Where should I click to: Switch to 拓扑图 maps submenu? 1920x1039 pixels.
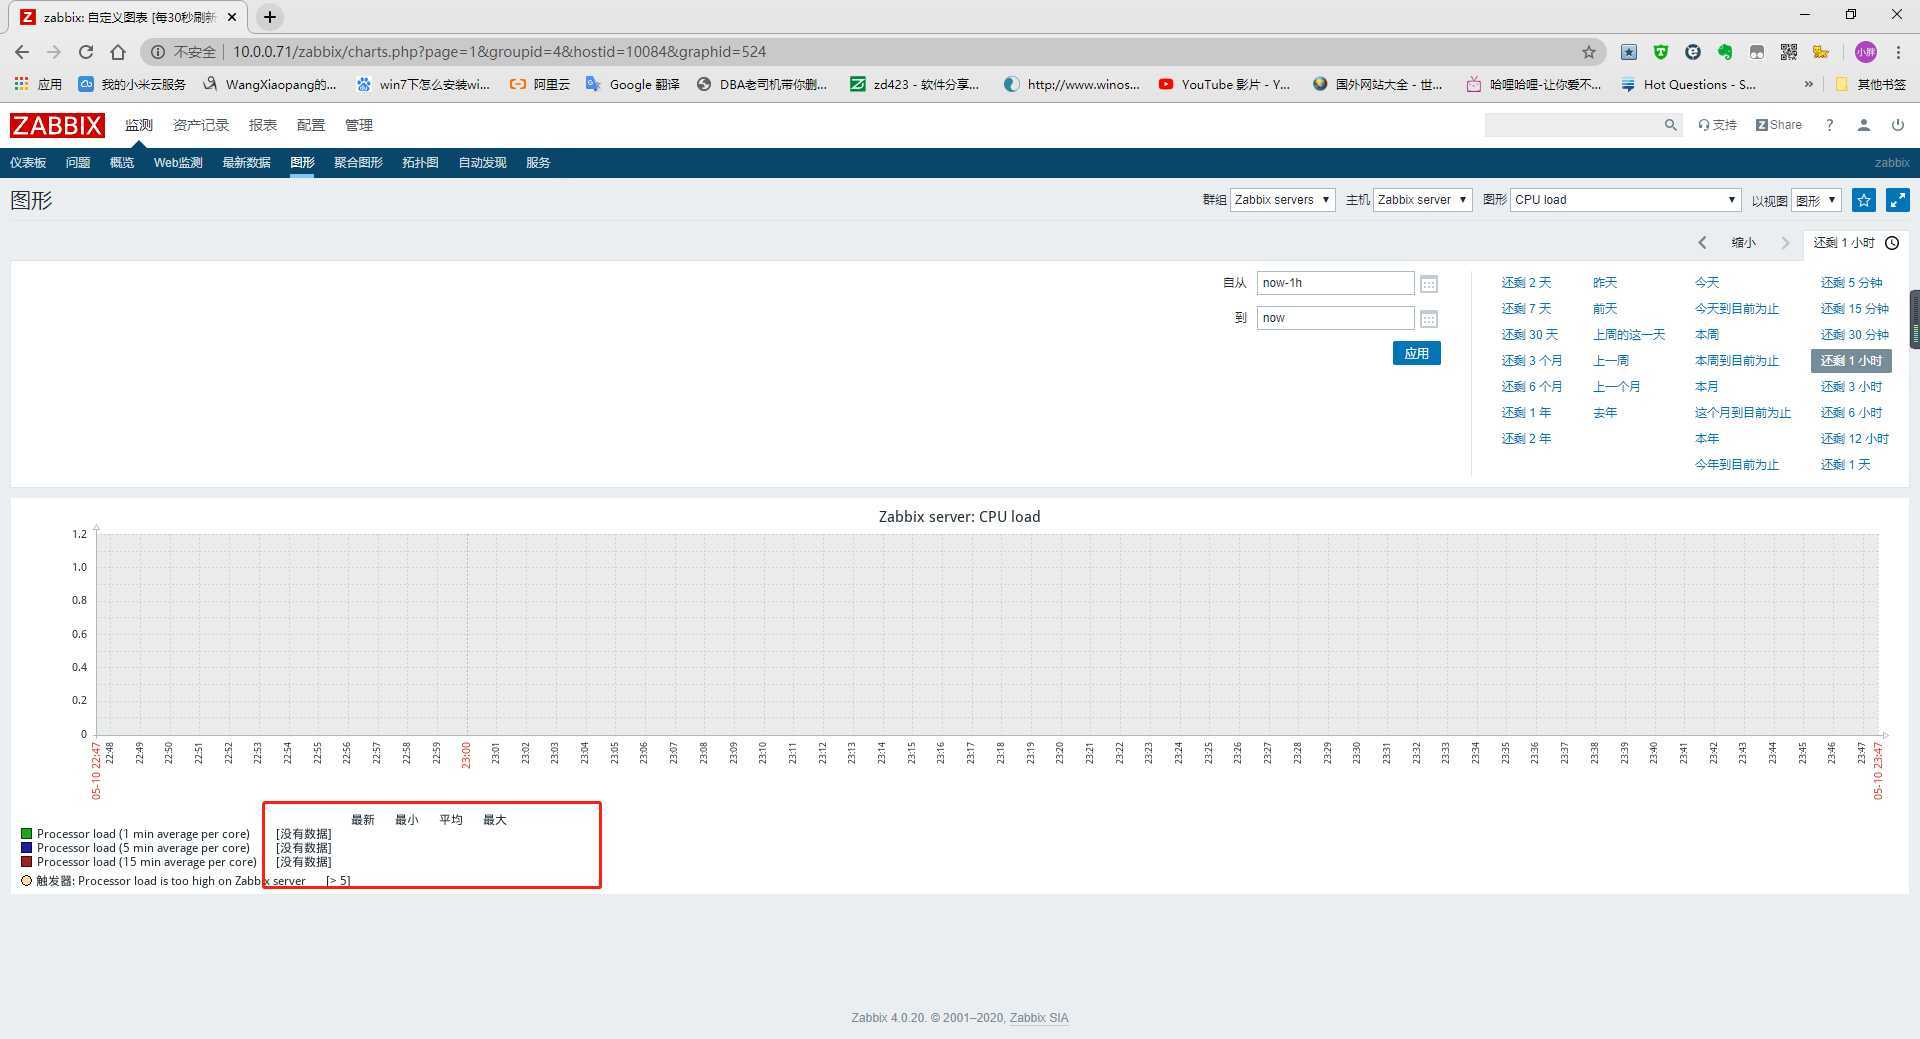[420, 163]
